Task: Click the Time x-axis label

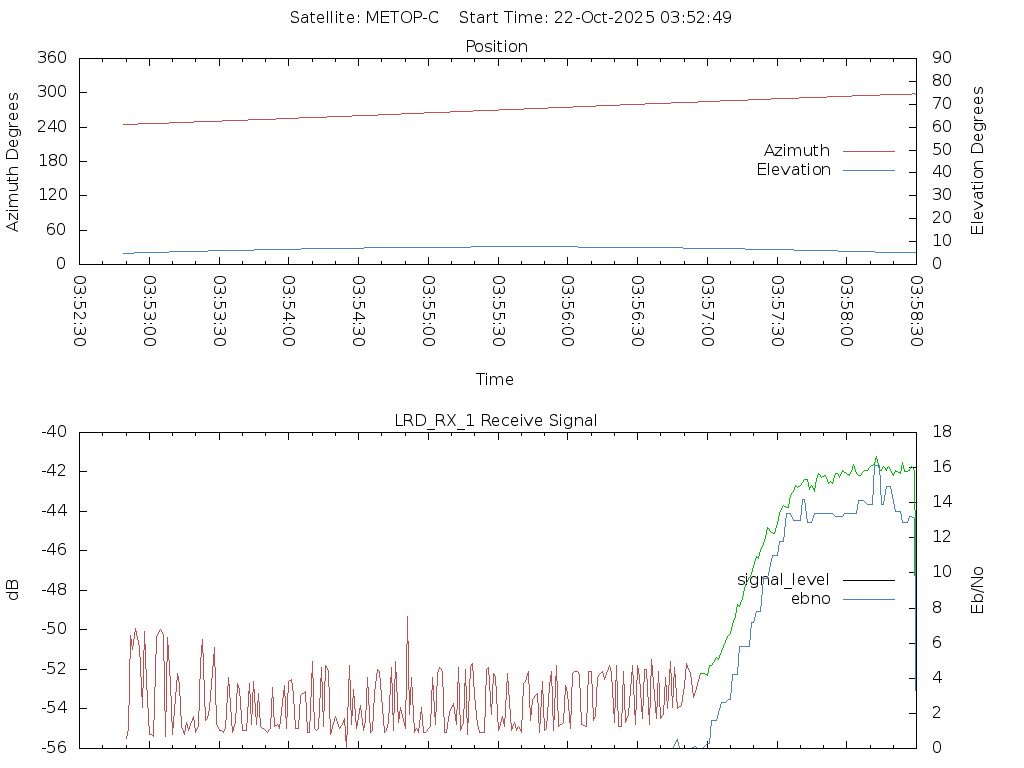Action: [x=495, y=379]
